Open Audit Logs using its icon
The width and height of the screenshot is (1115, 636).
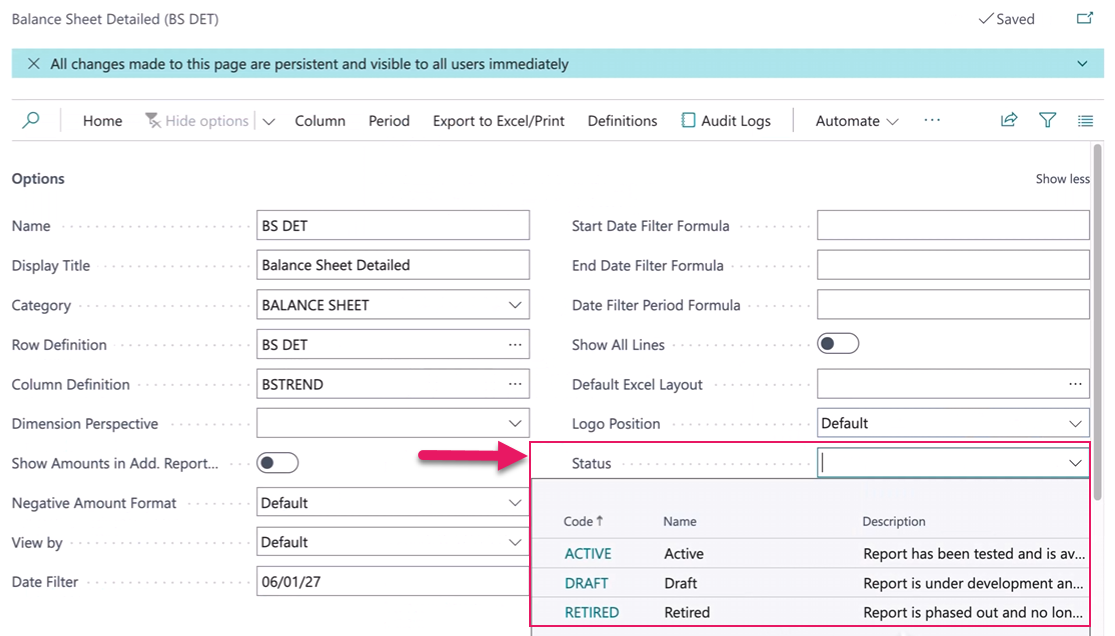tap(687, 119)
